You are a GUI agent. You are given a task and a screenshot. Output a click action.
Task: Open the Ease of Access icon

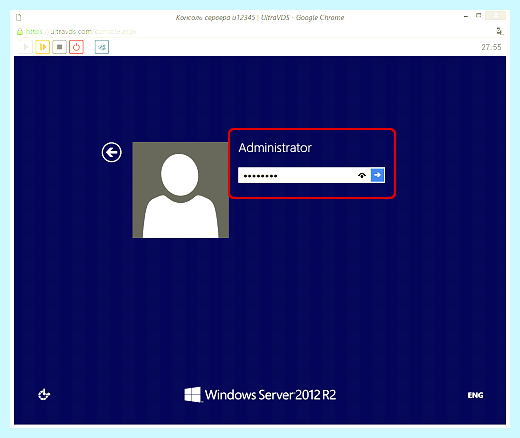[44, 395]
